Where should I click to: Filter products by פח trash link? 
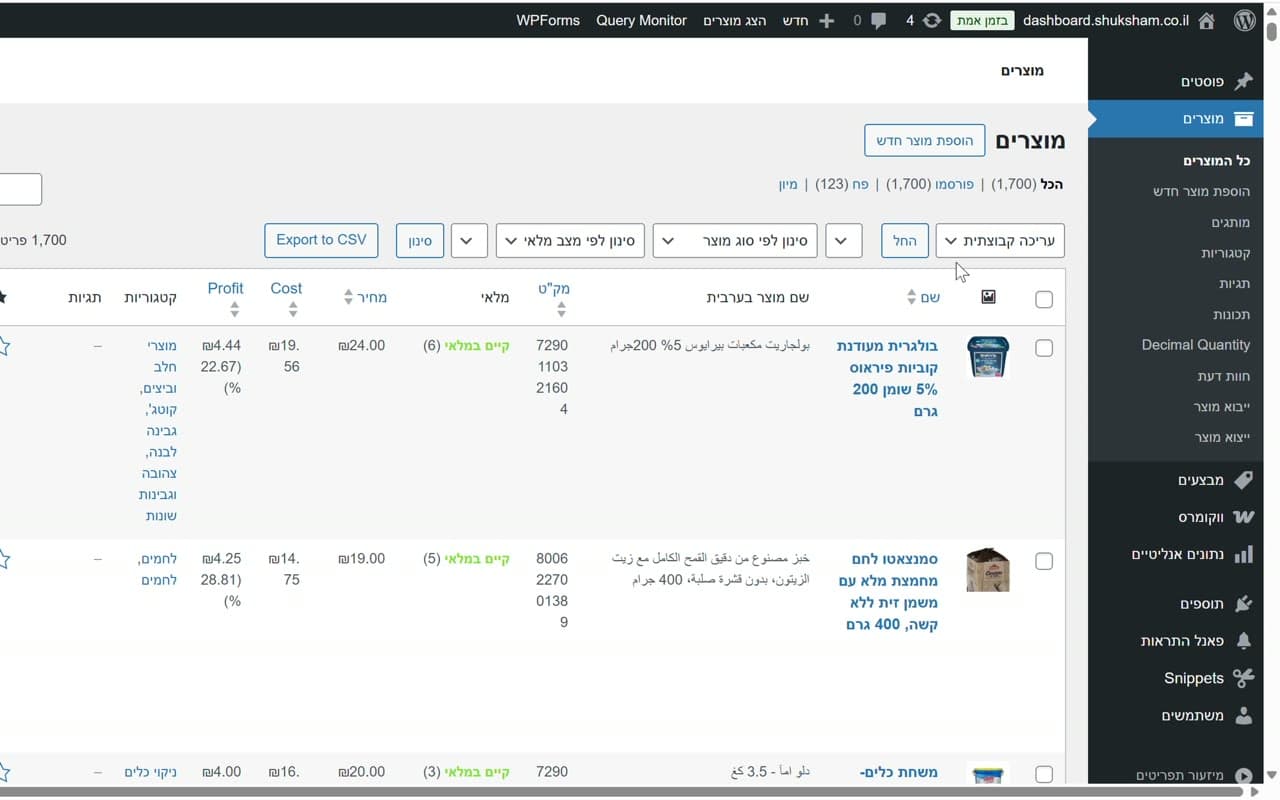pyautogui.click(x=859, y=184)
